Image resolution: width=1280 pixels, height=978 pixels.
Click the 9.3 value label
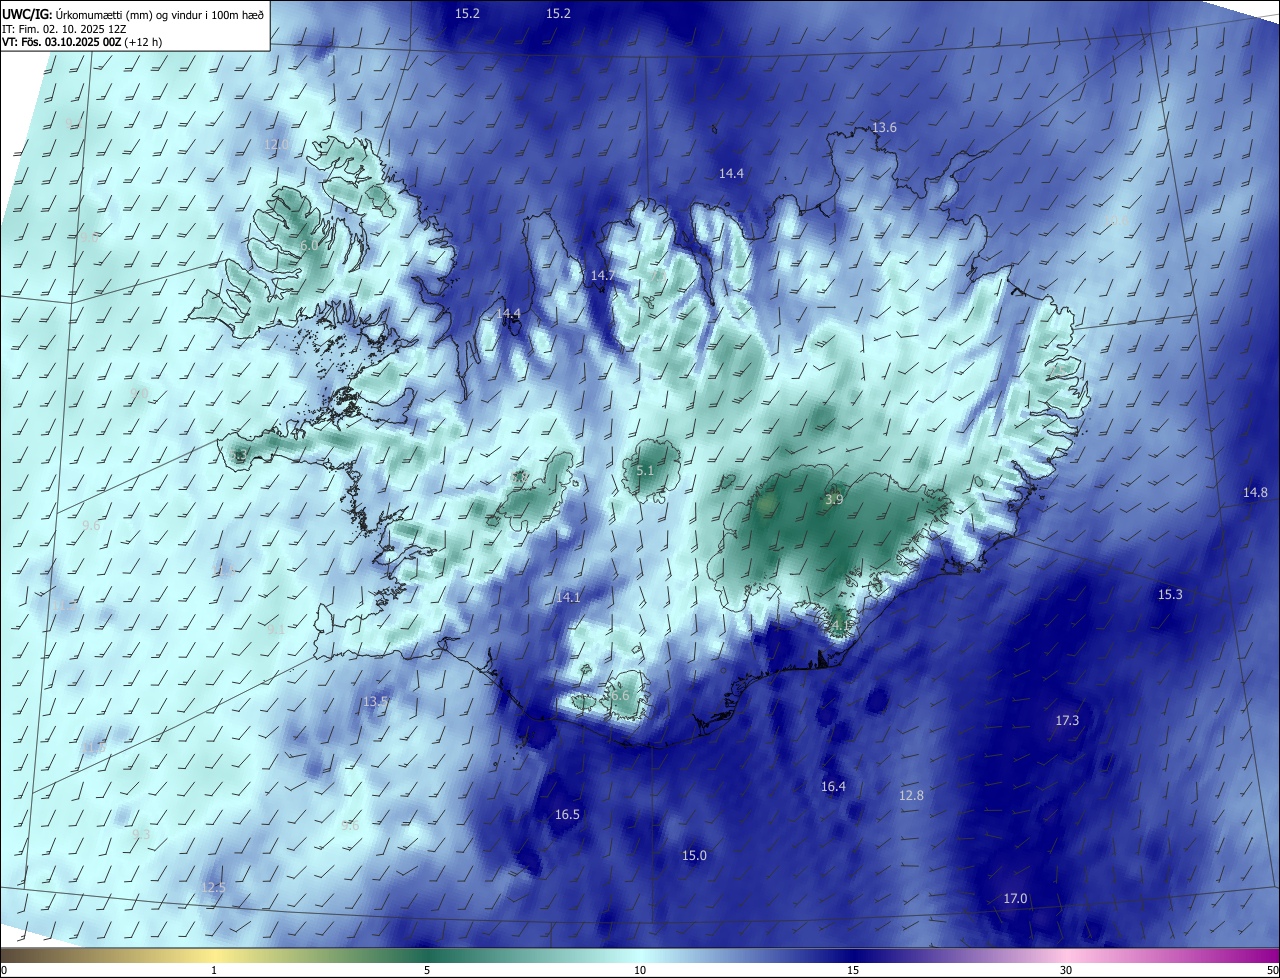pos(141,833)
